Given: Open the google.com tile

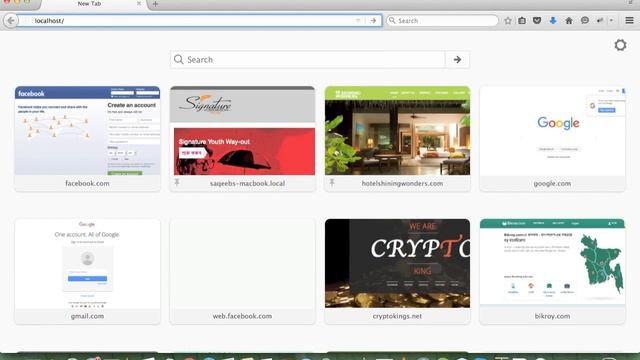Looking at the screenshot, I should tap(553, 138).
